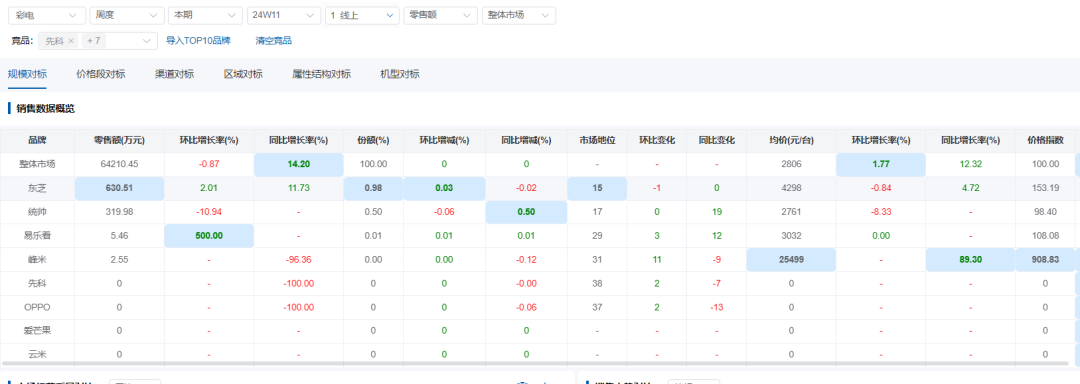Click the 2761 average price cell
Image resolution: width=1080 pixels, height=384 pixels.
coord(791,212)
